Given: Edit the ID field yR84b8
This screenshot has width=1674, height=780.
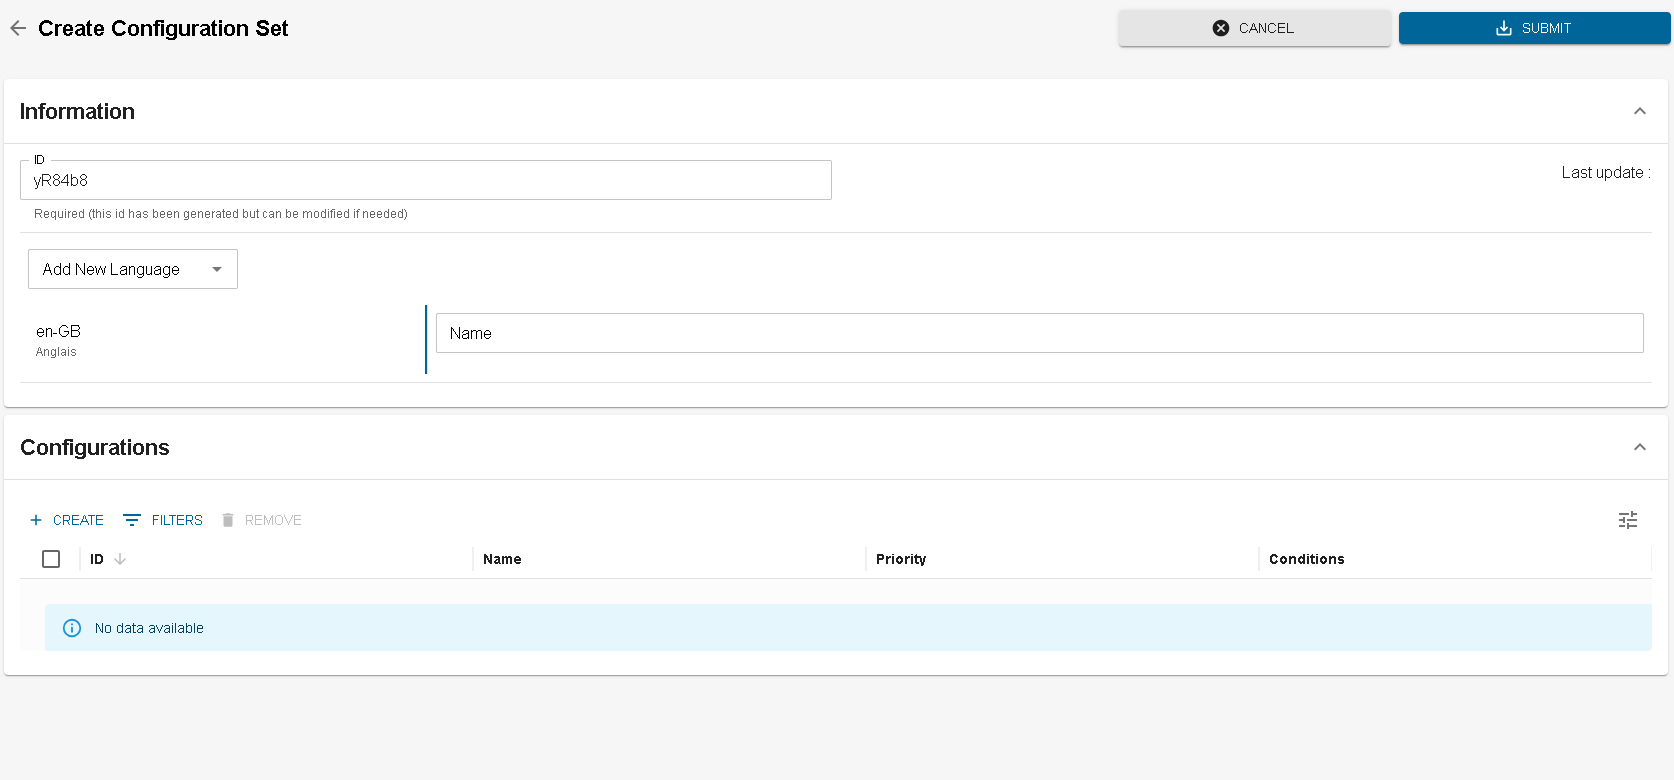Looking at the screenshot, I should click(425, 180).
